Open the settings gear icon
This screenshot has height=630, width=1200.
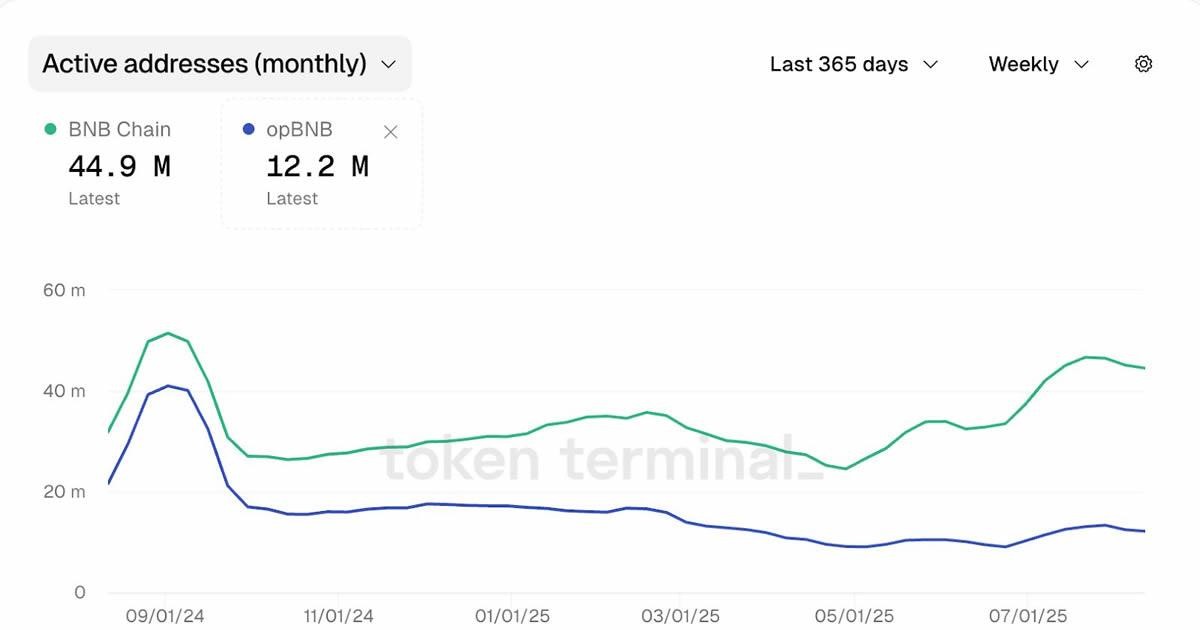pyautogui.click(x=1143, y=63)
